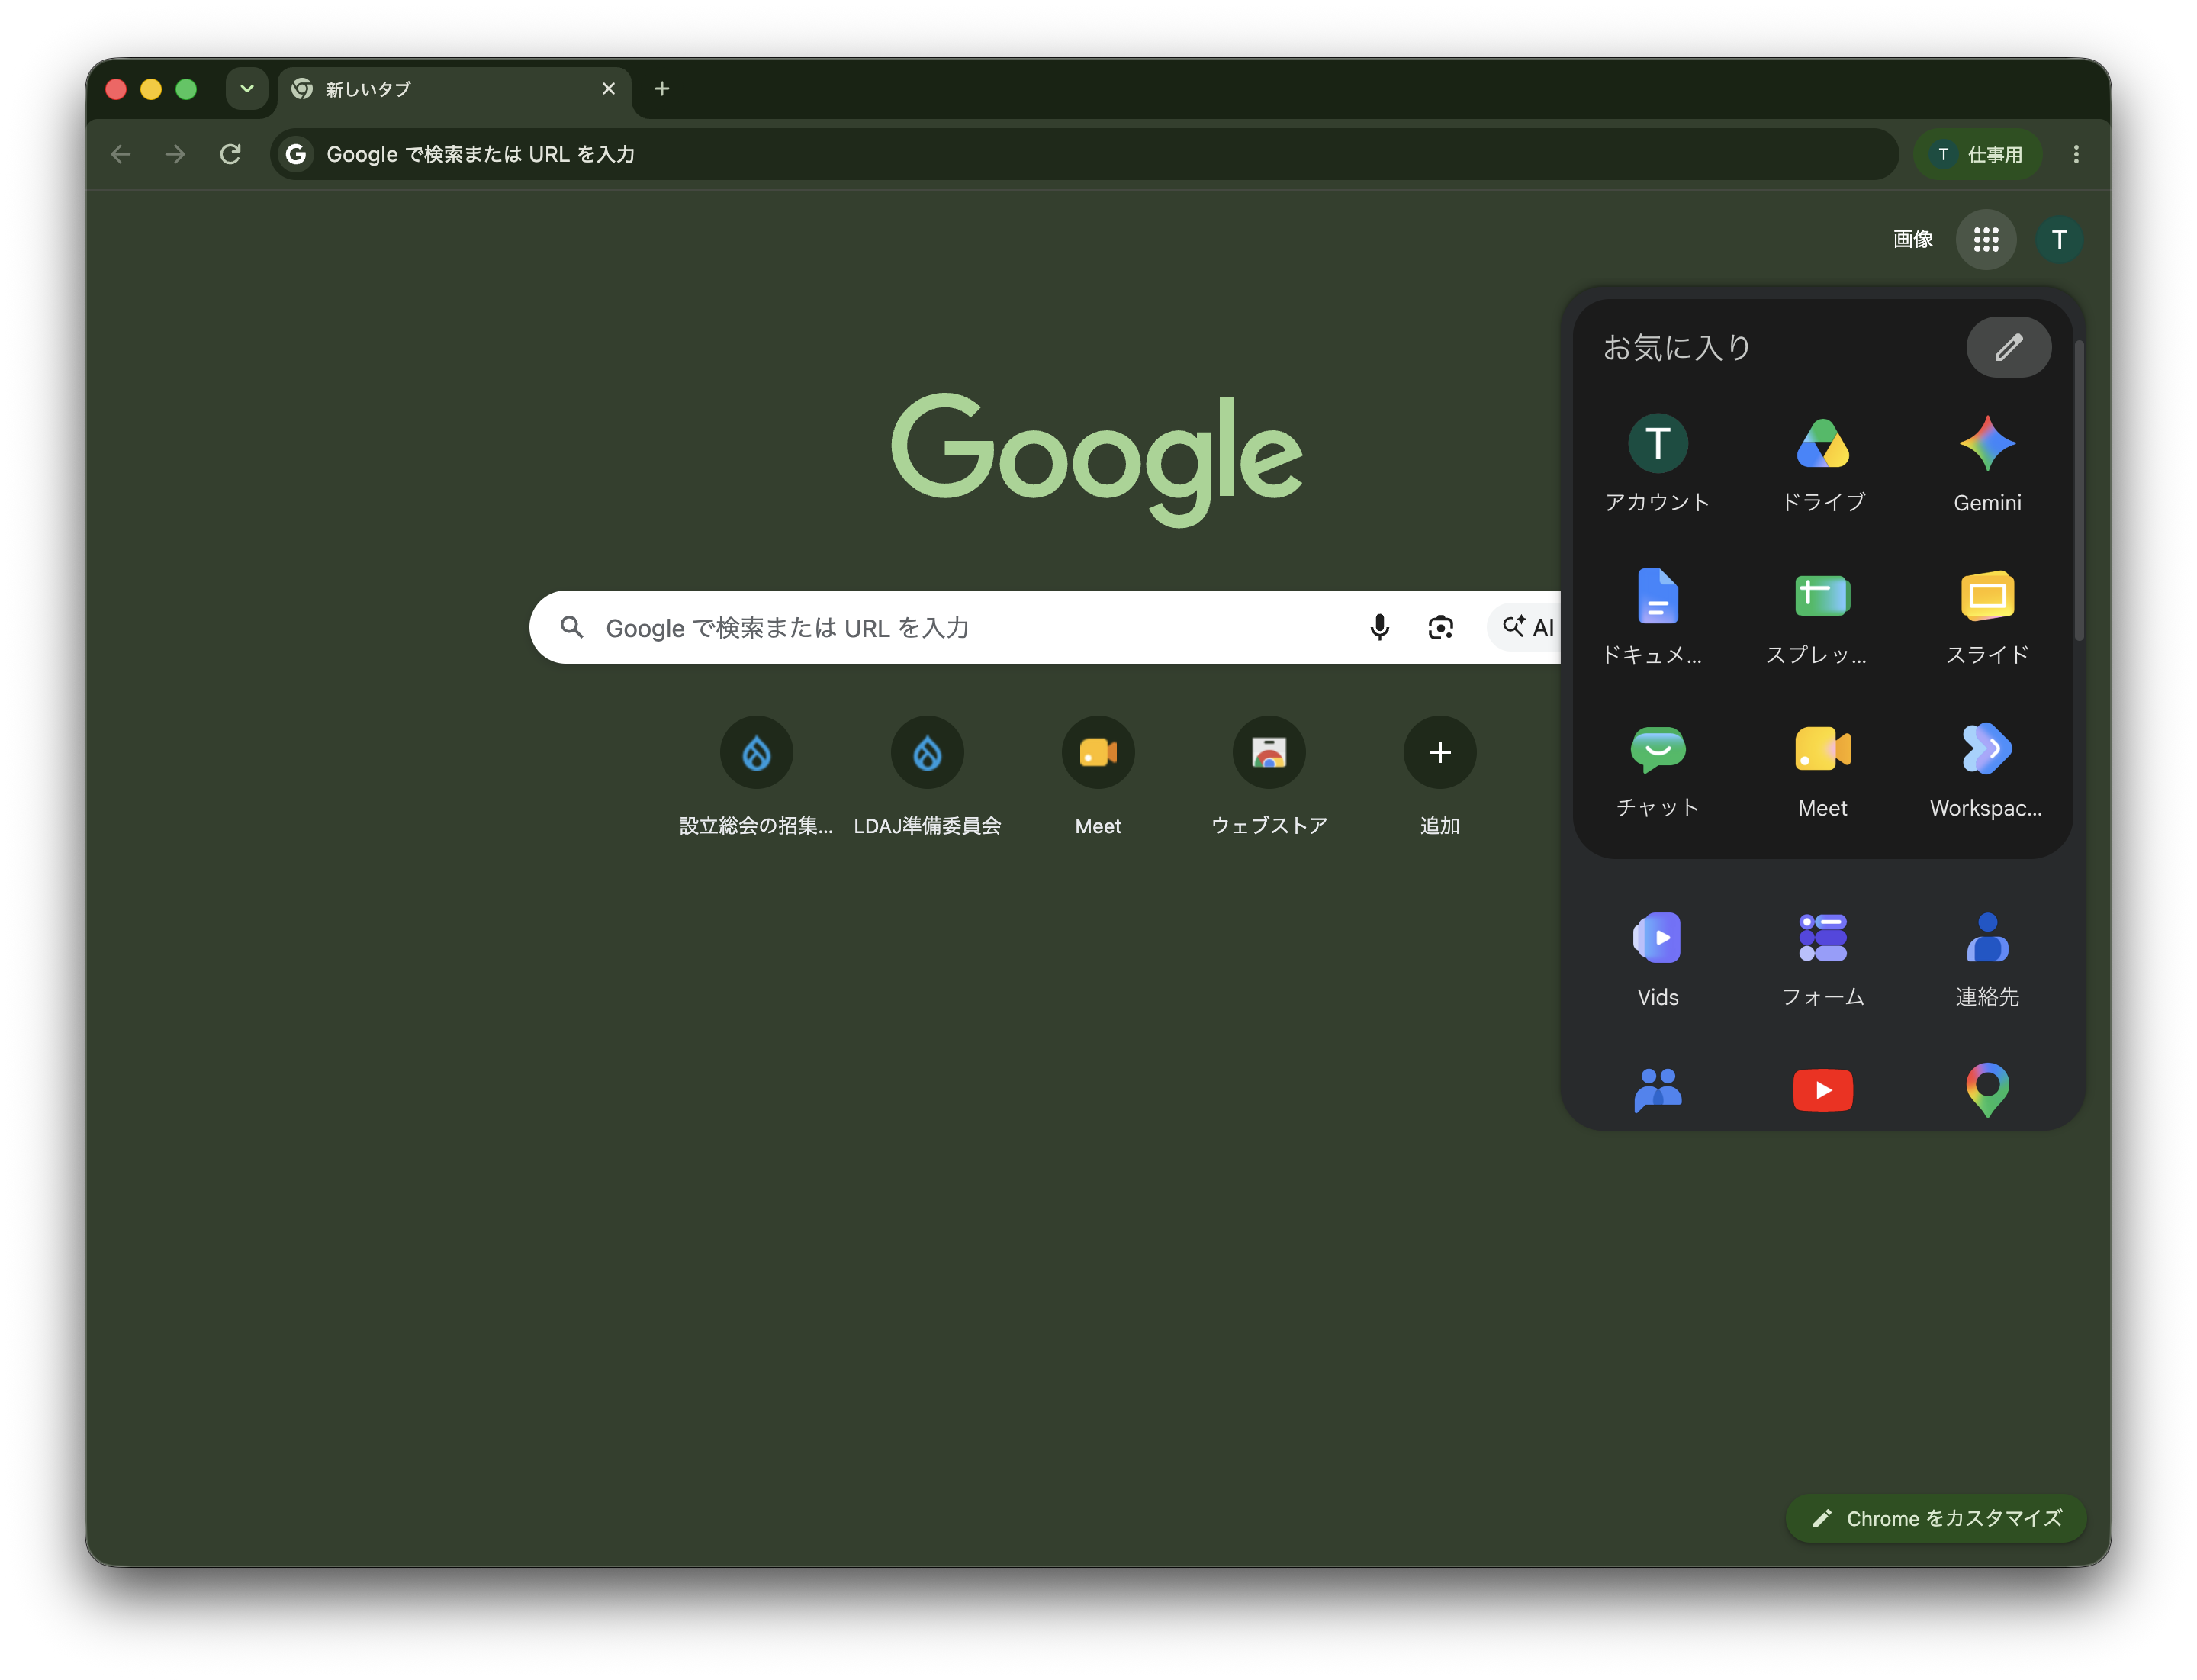Close the 新しいタブ tab
Image resolution: width=2197 pixels, height=1680 pixels.
(x=608, y=88)
